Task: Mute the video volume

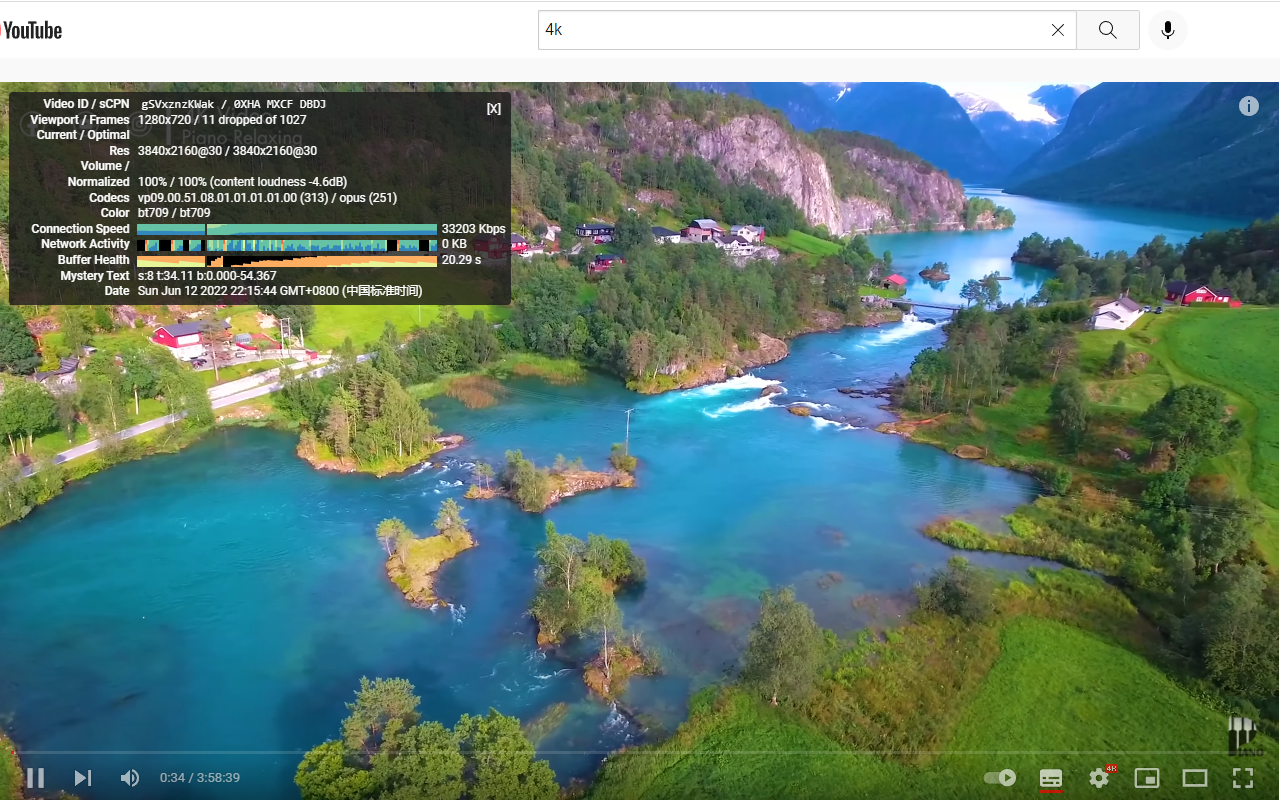Action: 130,777
